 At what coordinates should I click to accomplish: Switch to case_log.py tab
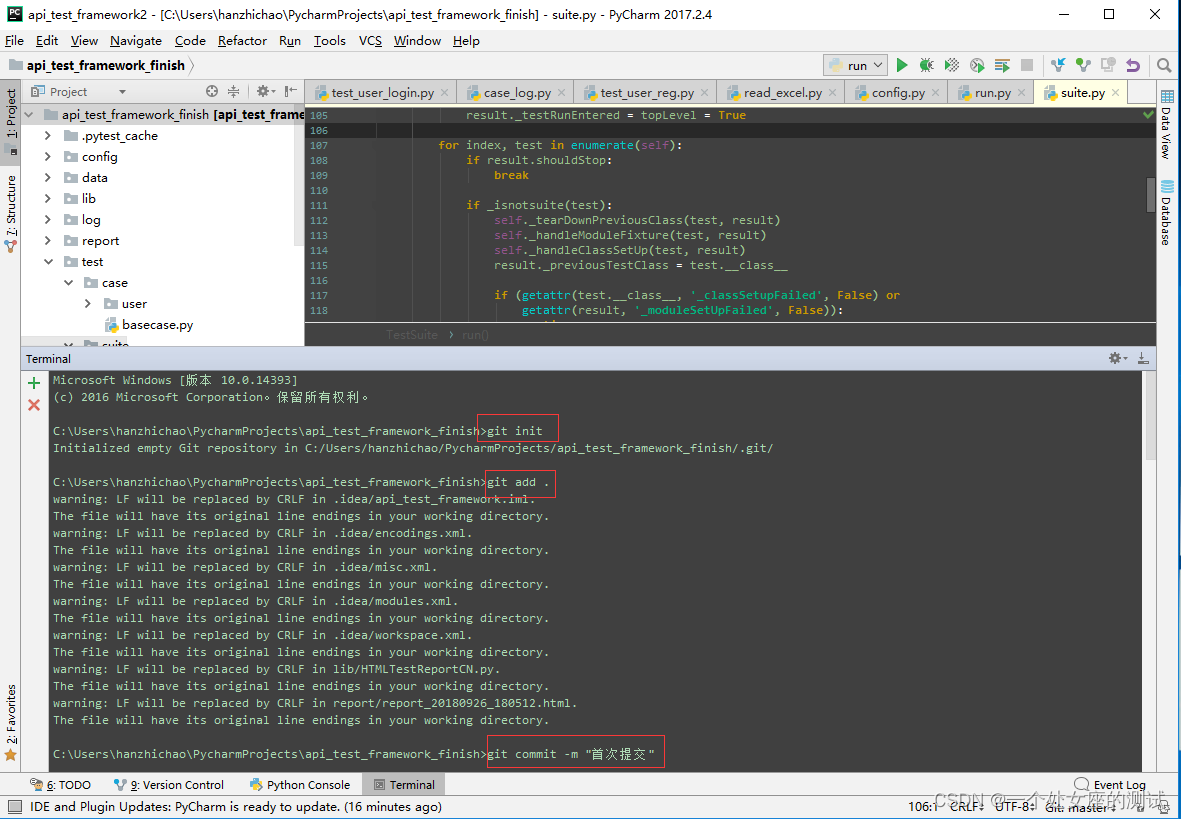(x=517, y=93)
